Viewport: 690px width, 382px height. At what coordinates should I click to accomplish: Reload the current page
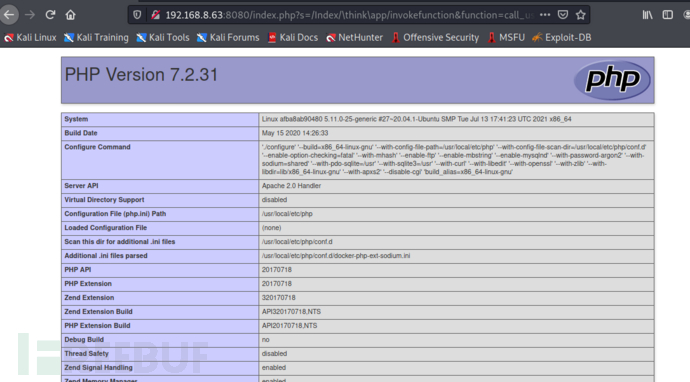(50, 15)
